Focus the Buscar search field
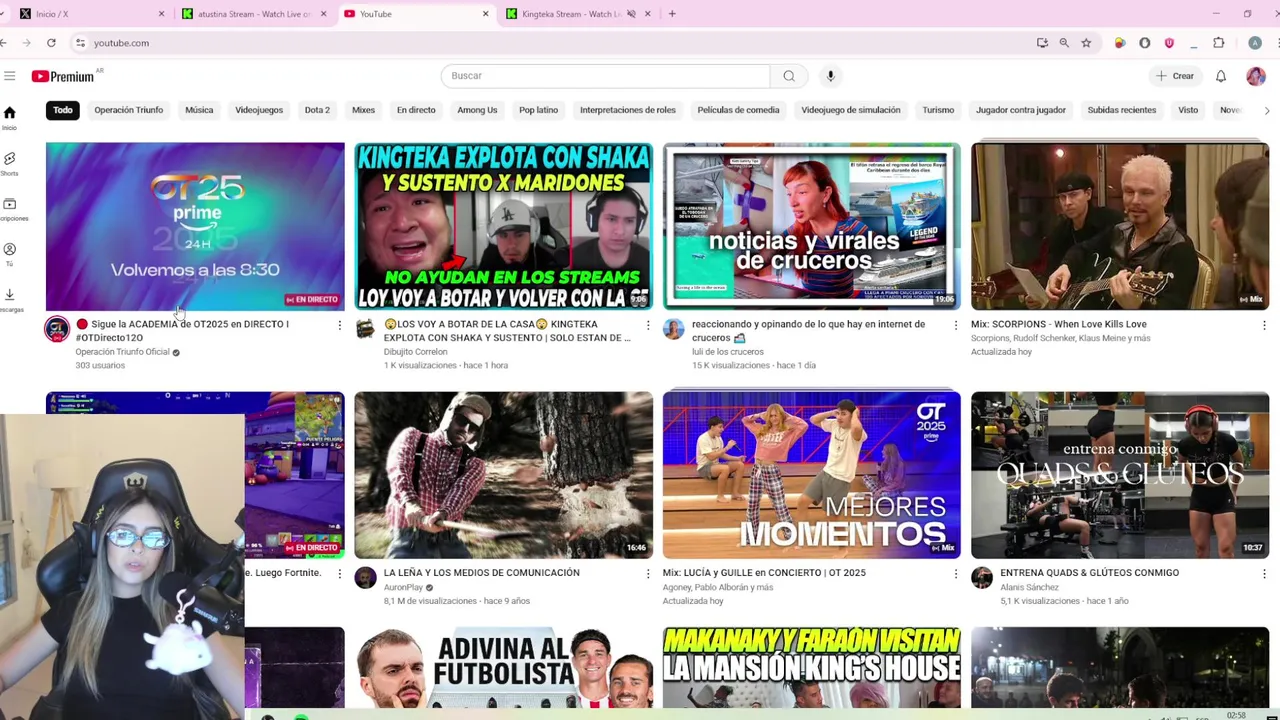The image size is (1280, 720). tap(605, 76)
